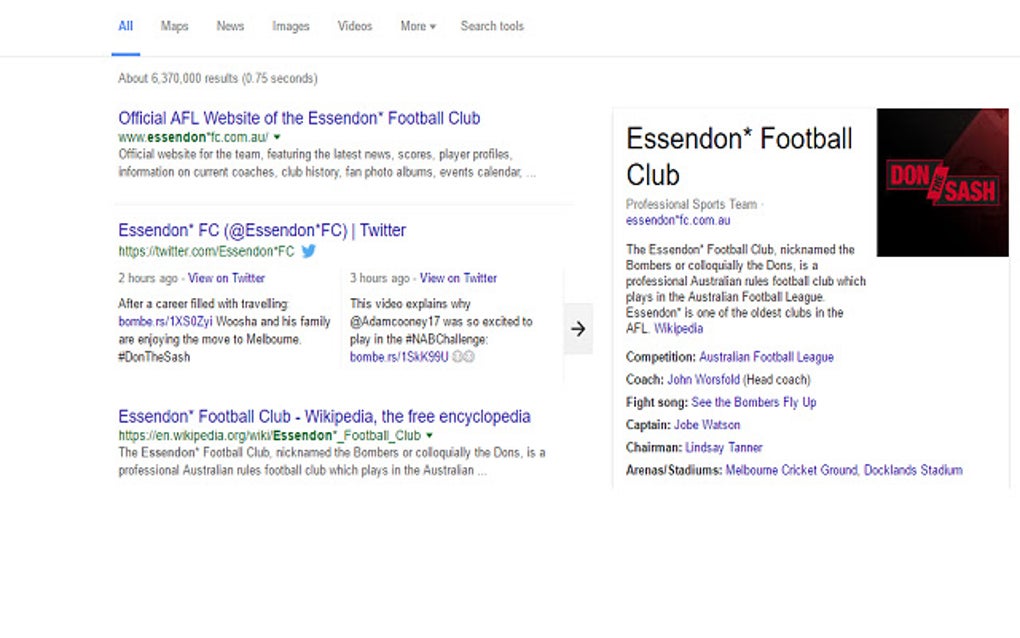
Task: Click the Jobe Watson captain link
Action: [x=707, y=425]
